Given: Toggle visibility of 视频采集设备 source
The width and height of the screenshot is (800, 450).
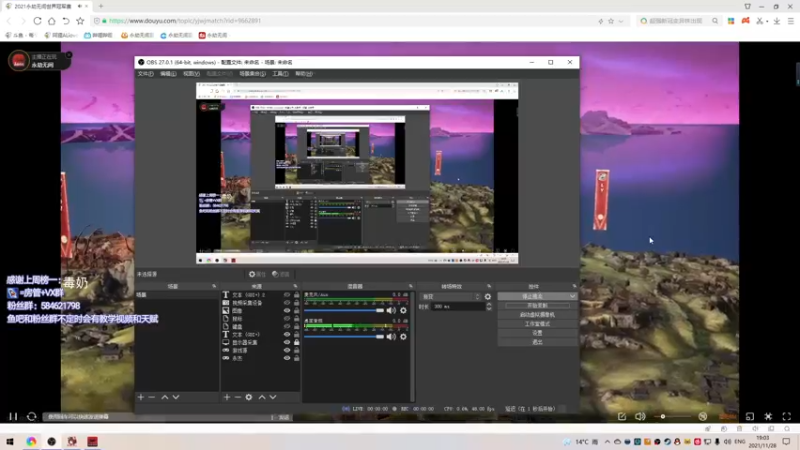Looking at the screenshot, I should tap(287, 303).
